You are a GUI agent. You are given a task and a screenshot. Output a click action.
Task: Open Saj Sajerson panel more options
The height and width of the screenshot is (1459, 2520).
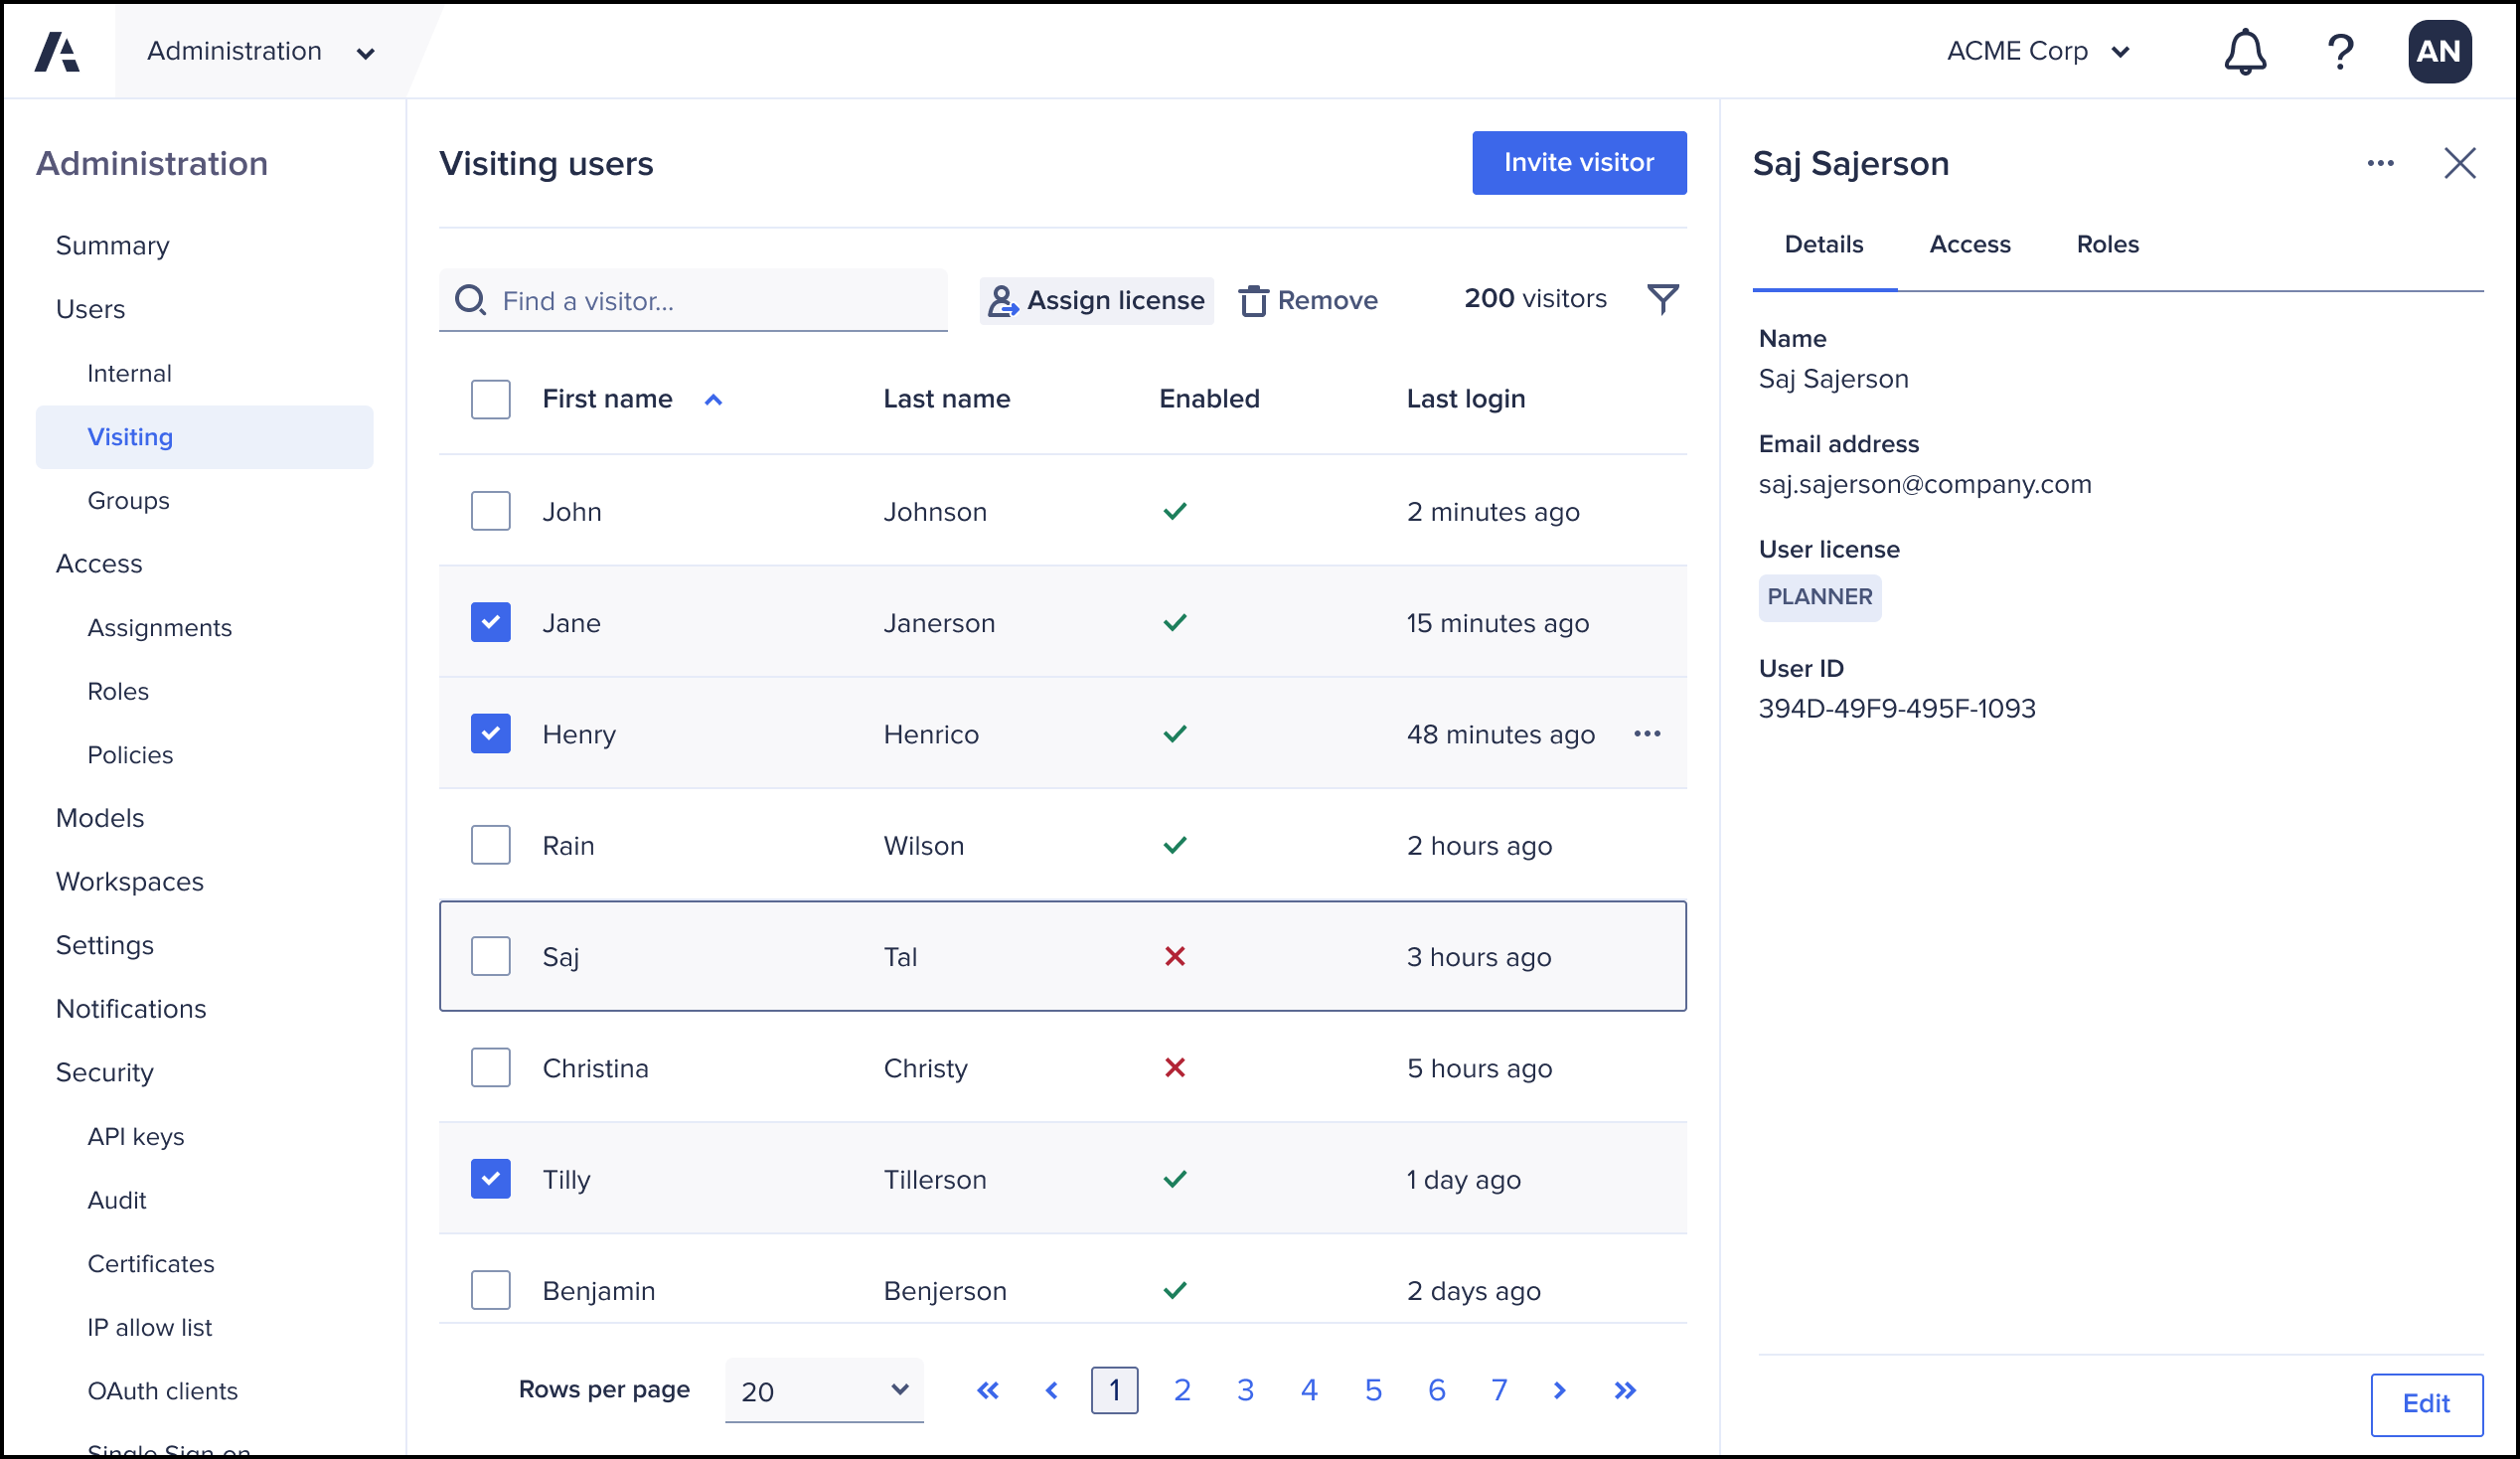(2380, 163)
